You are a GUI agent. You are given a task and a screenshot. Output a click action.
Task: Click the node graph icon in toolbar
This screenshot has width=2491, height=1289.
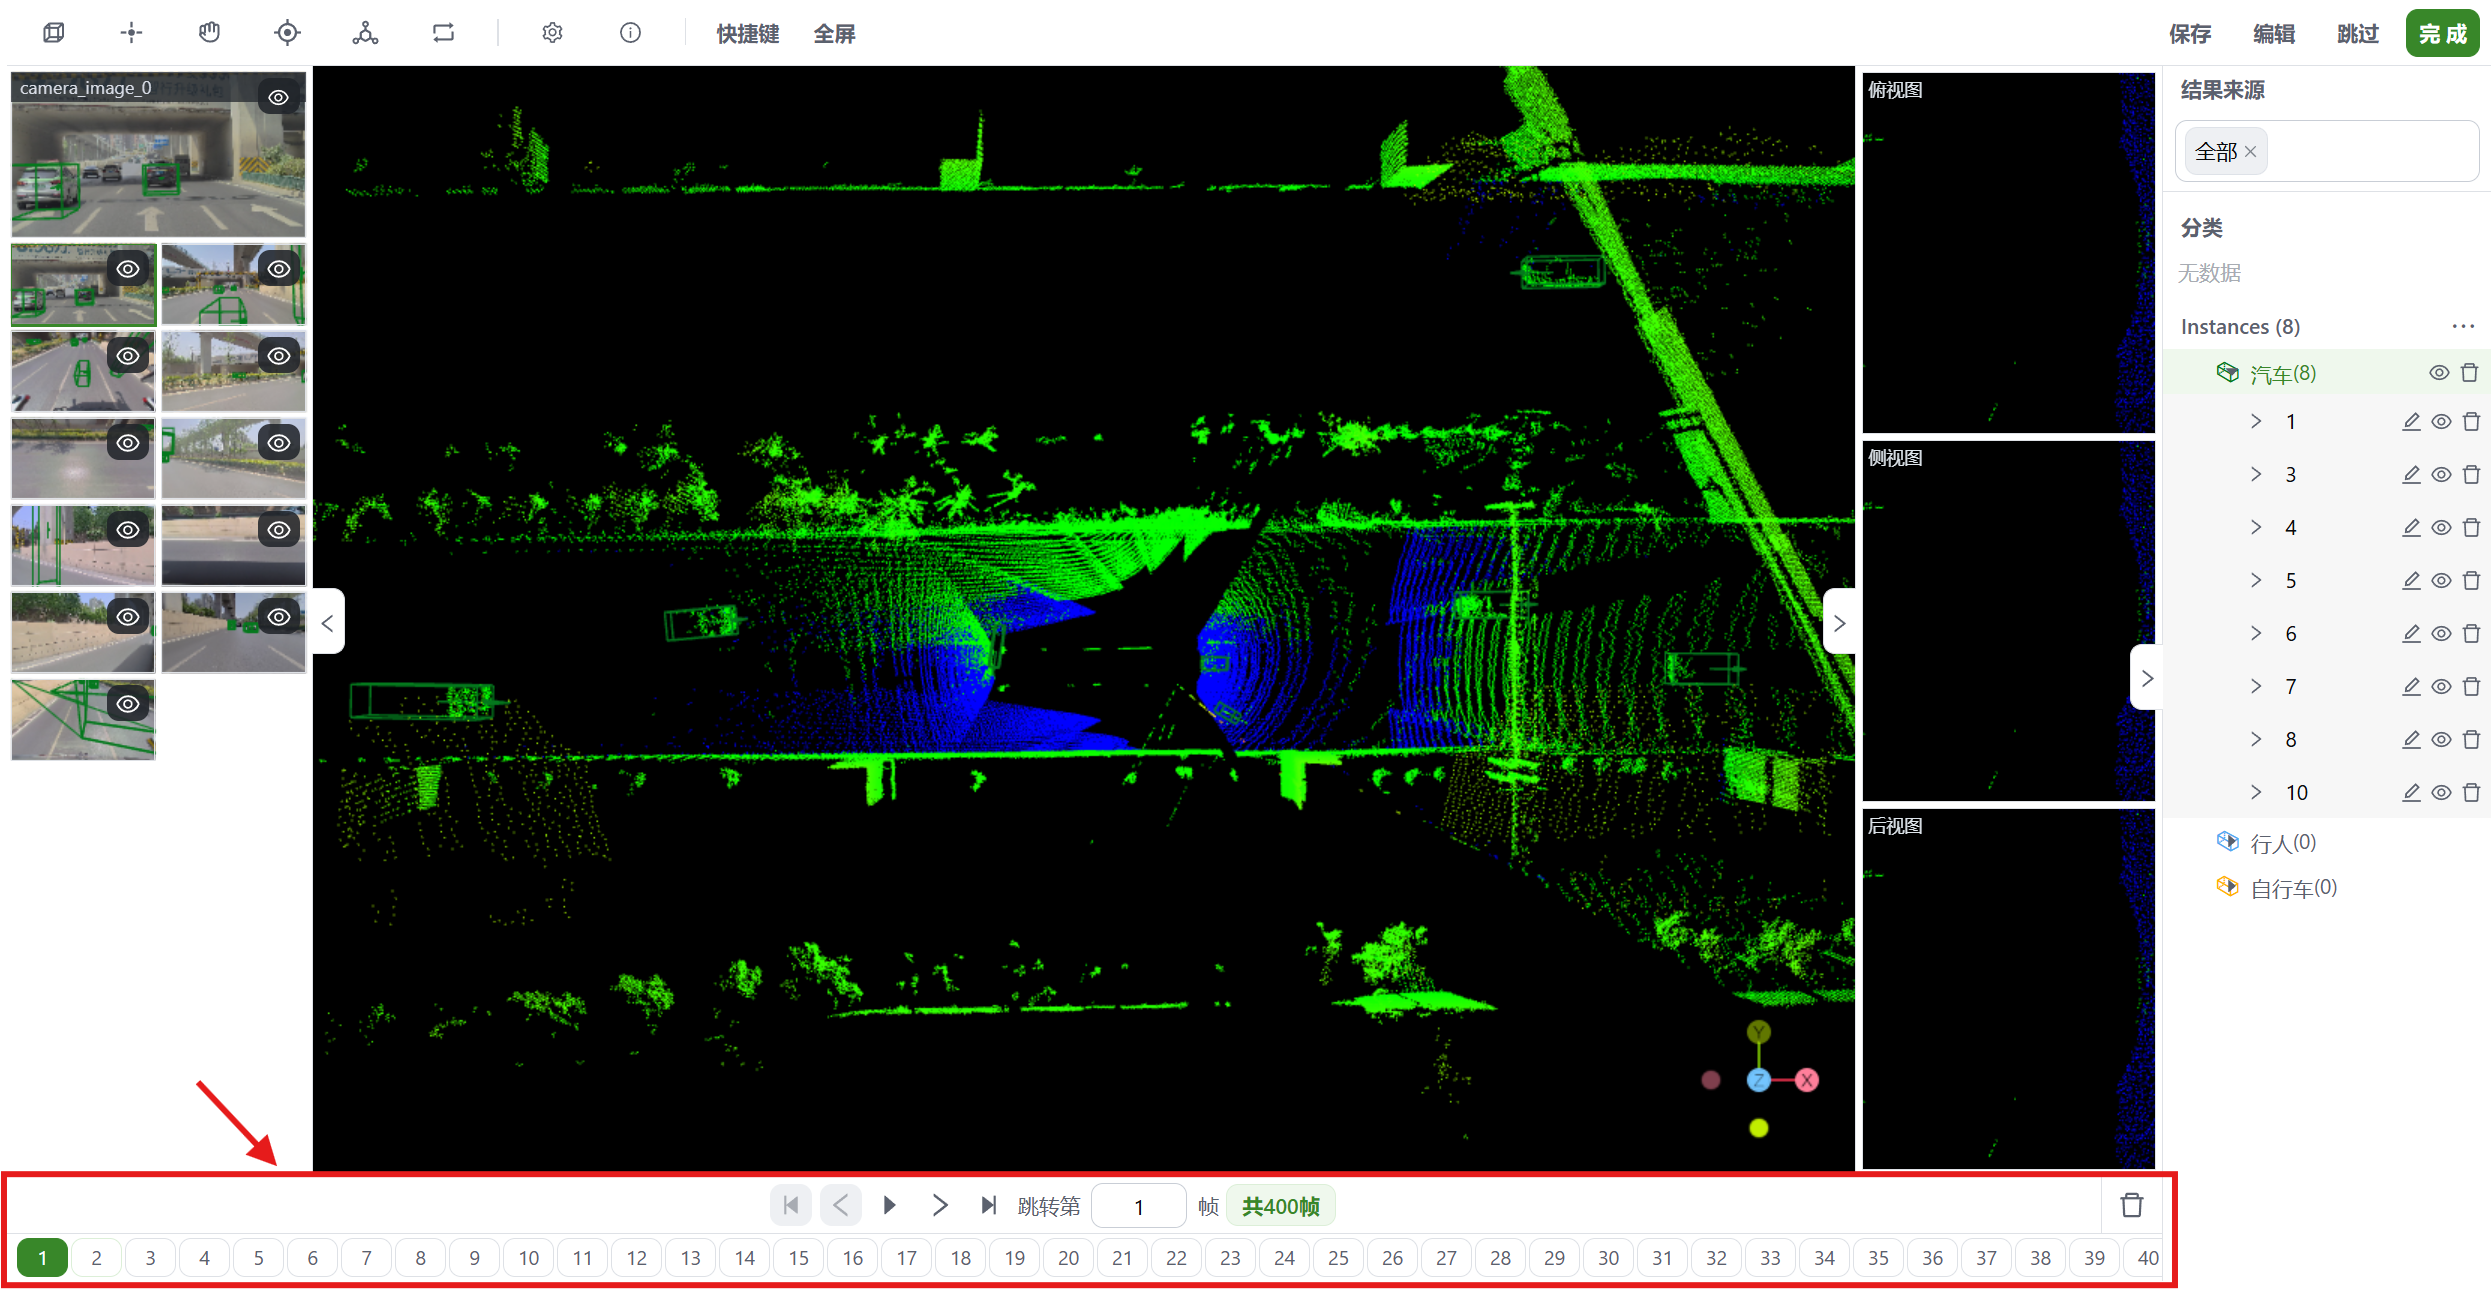365,33
